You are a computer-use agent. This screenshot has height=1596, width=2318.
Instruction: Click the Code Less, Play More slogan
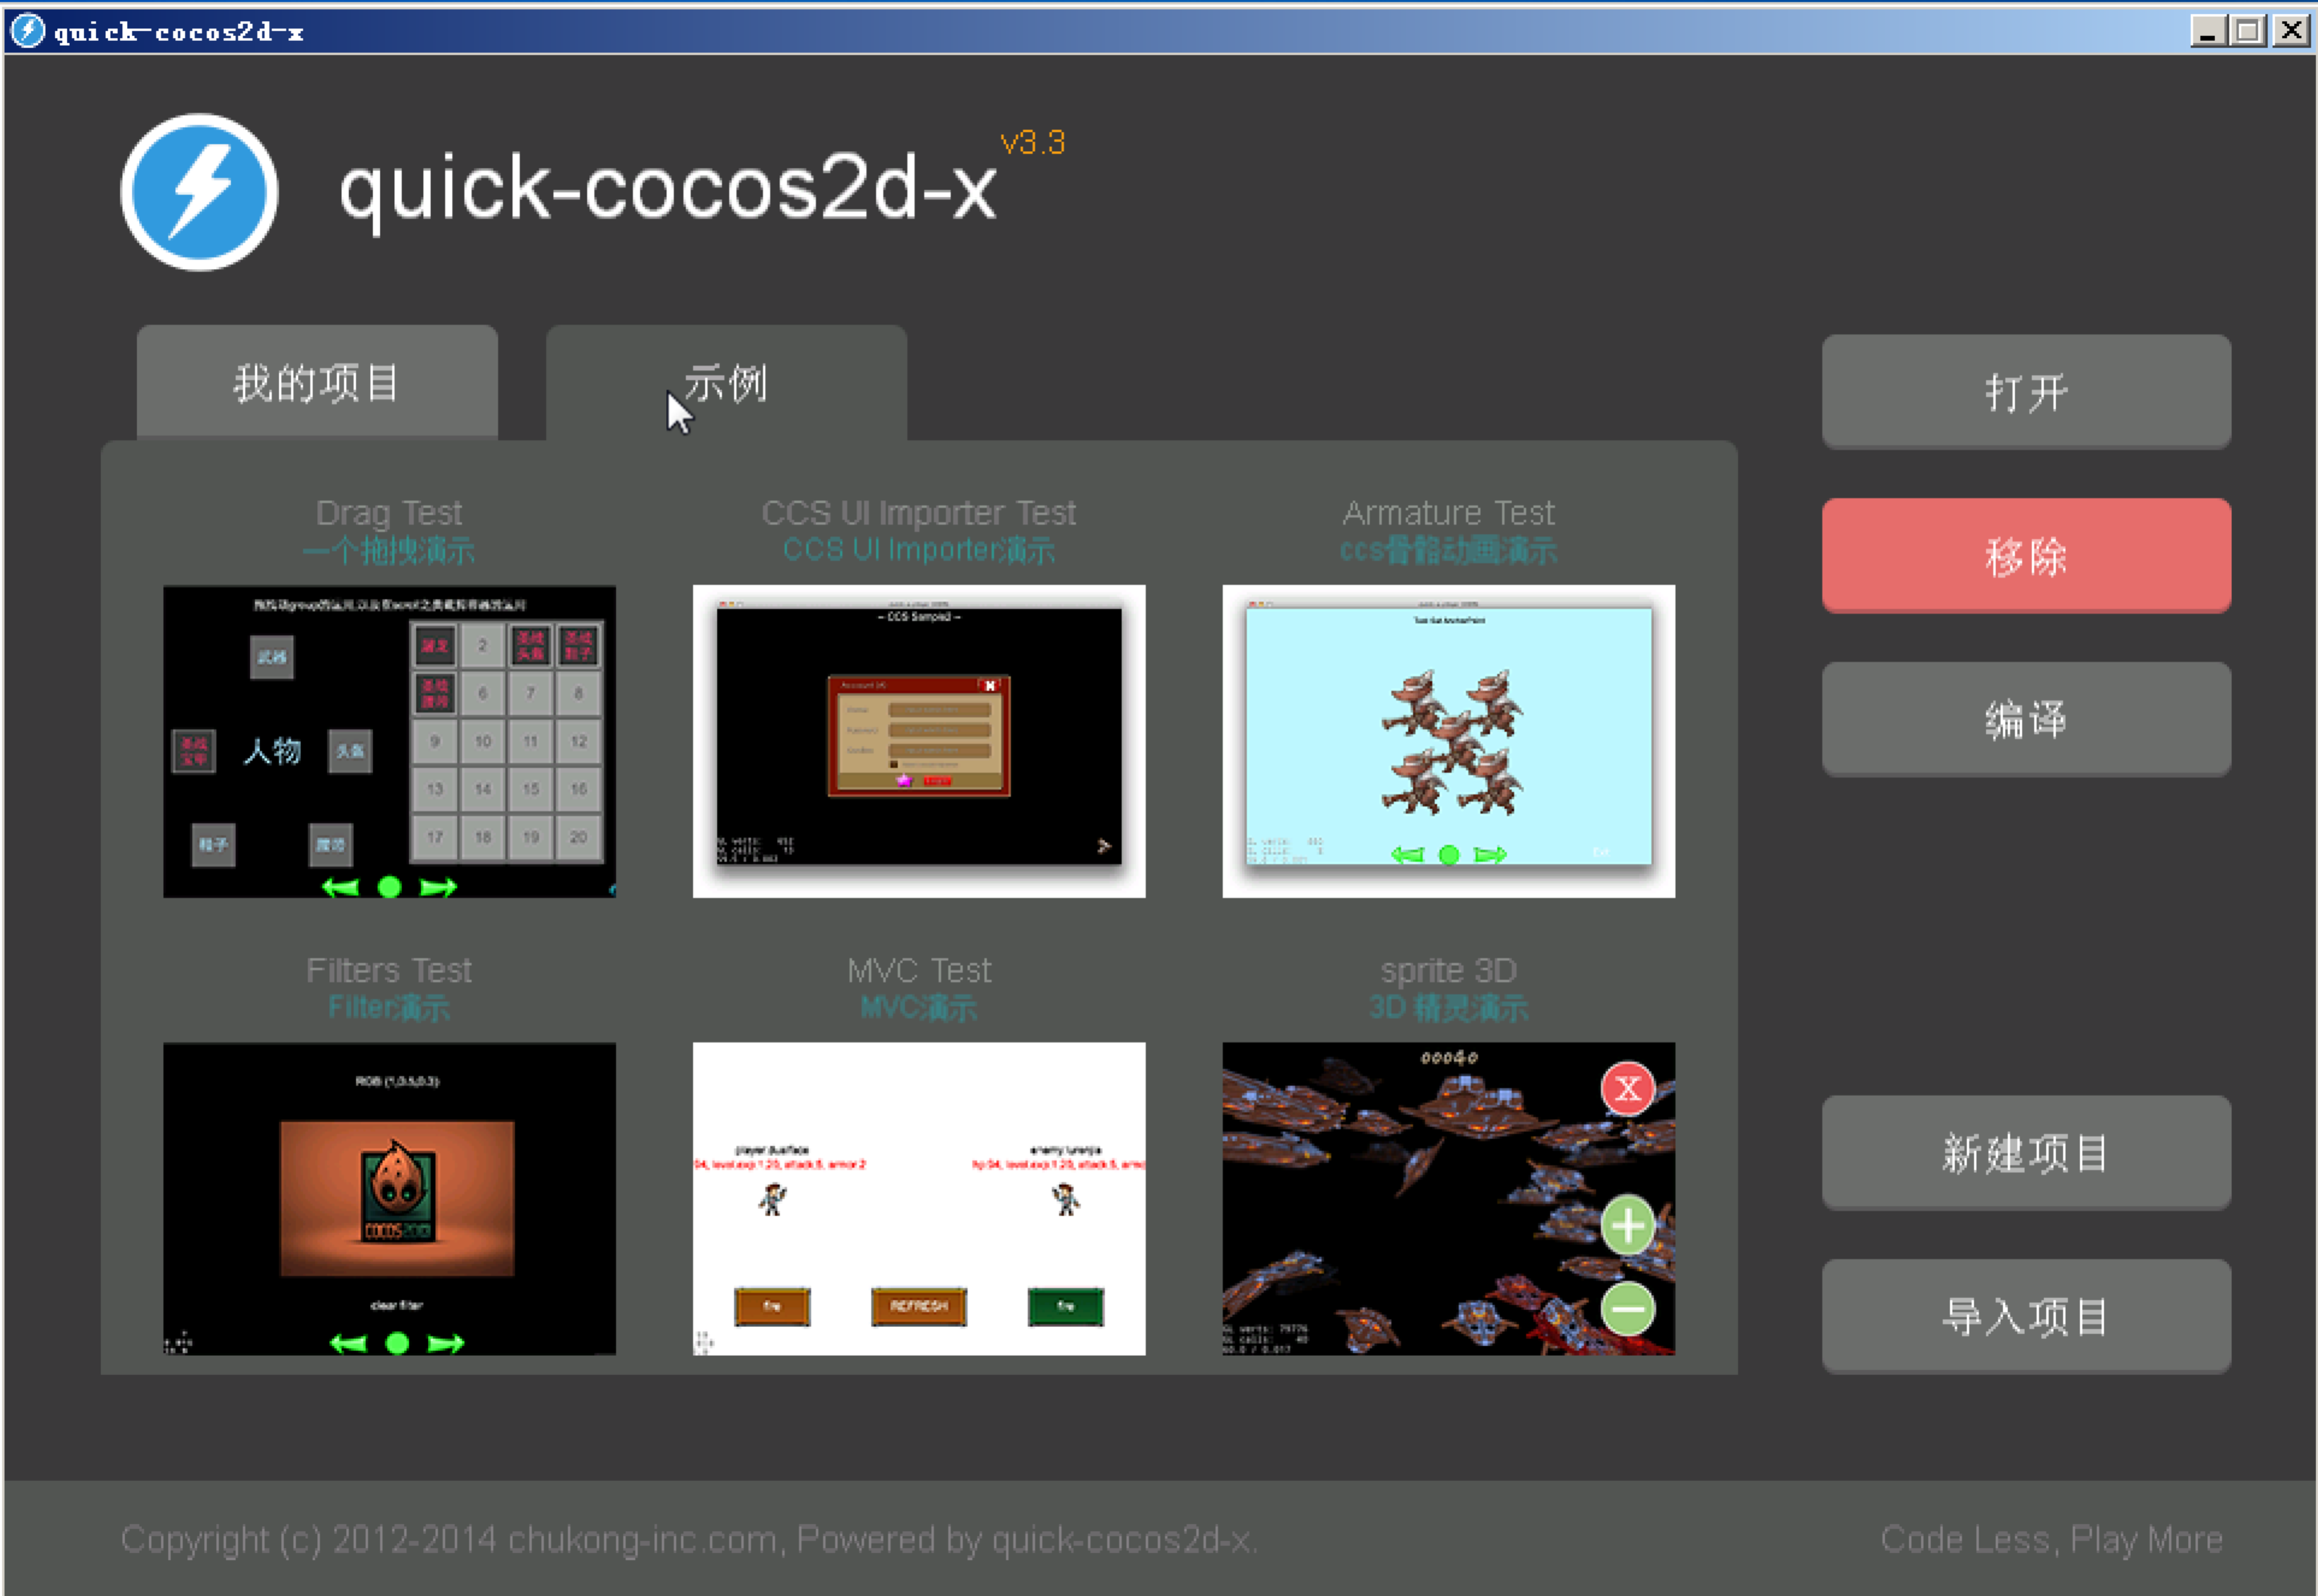[2051, 1539]
